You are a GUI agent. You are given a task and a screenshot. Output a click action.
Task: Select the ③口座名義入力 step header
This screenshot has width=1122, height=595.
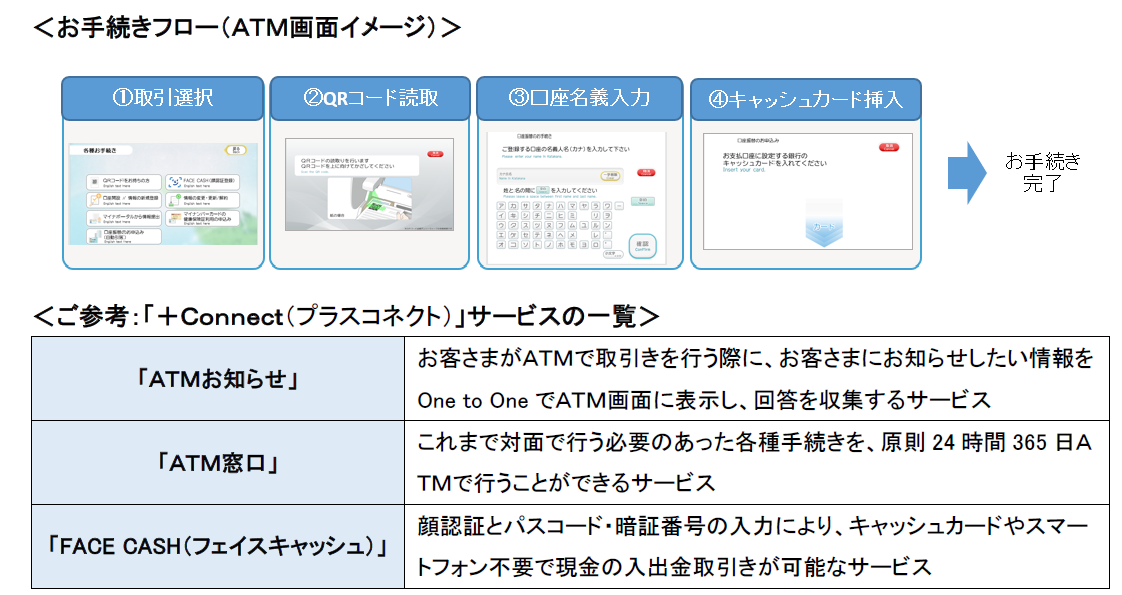tap(579, 98)
